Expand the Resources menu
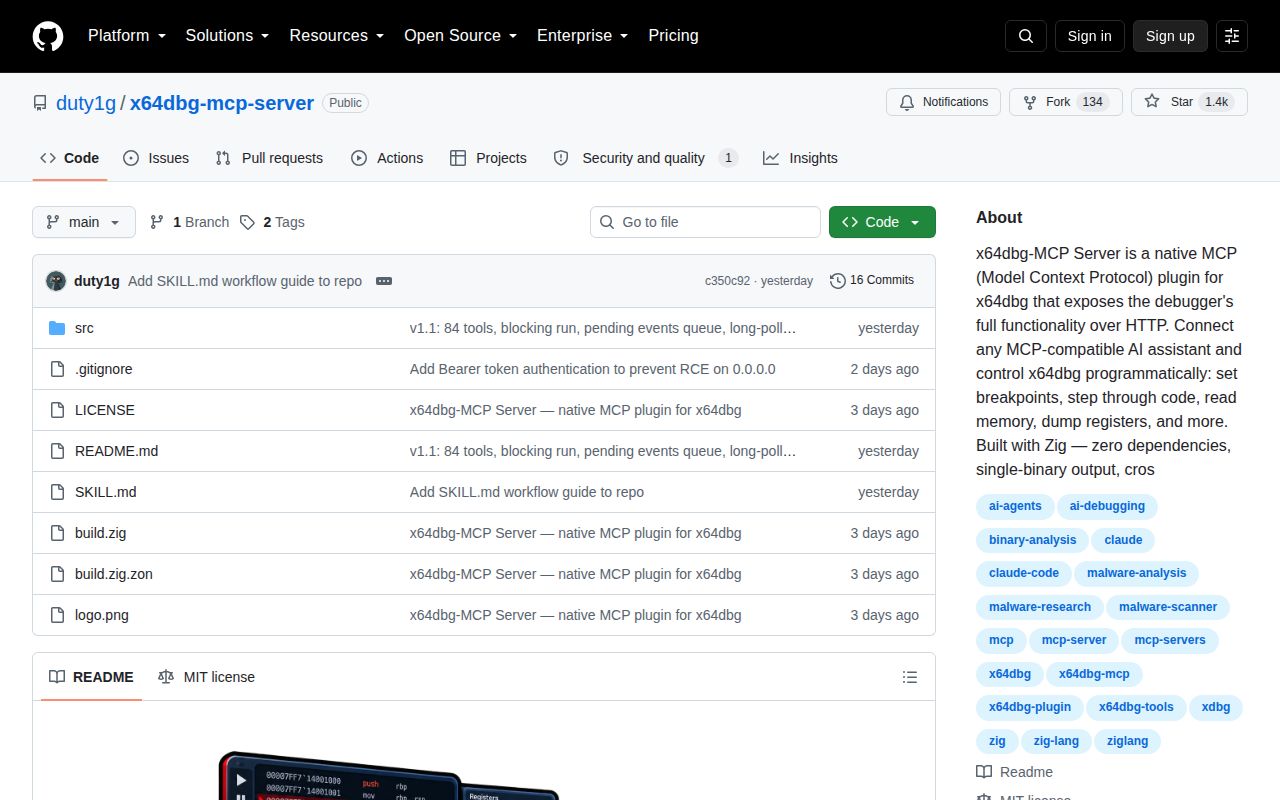The height and width of the screenshot is (800, 1280). point(337,36)
